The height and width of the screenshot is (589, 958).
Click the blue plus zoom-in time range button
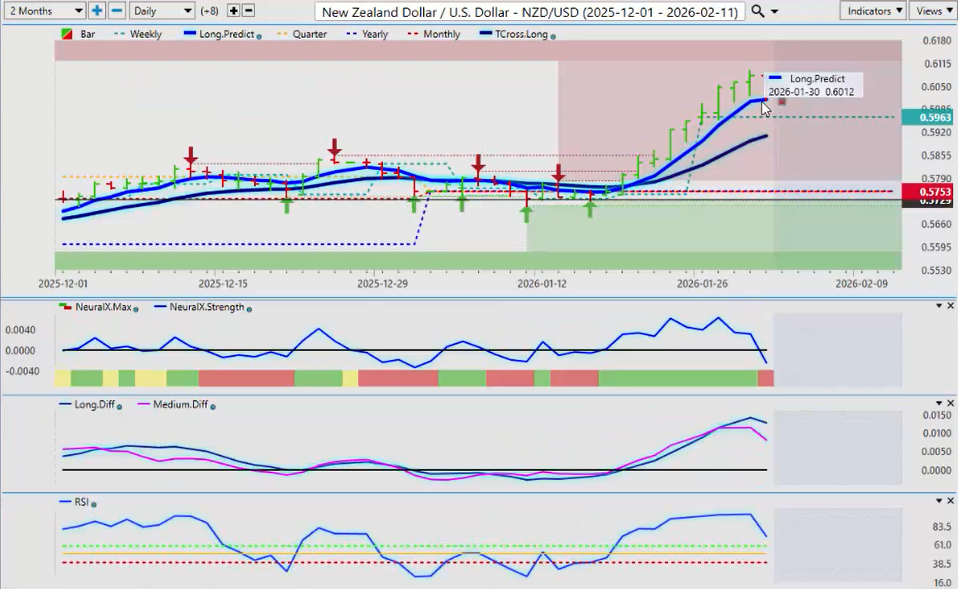pyautogui.click(x=97, y=10)
